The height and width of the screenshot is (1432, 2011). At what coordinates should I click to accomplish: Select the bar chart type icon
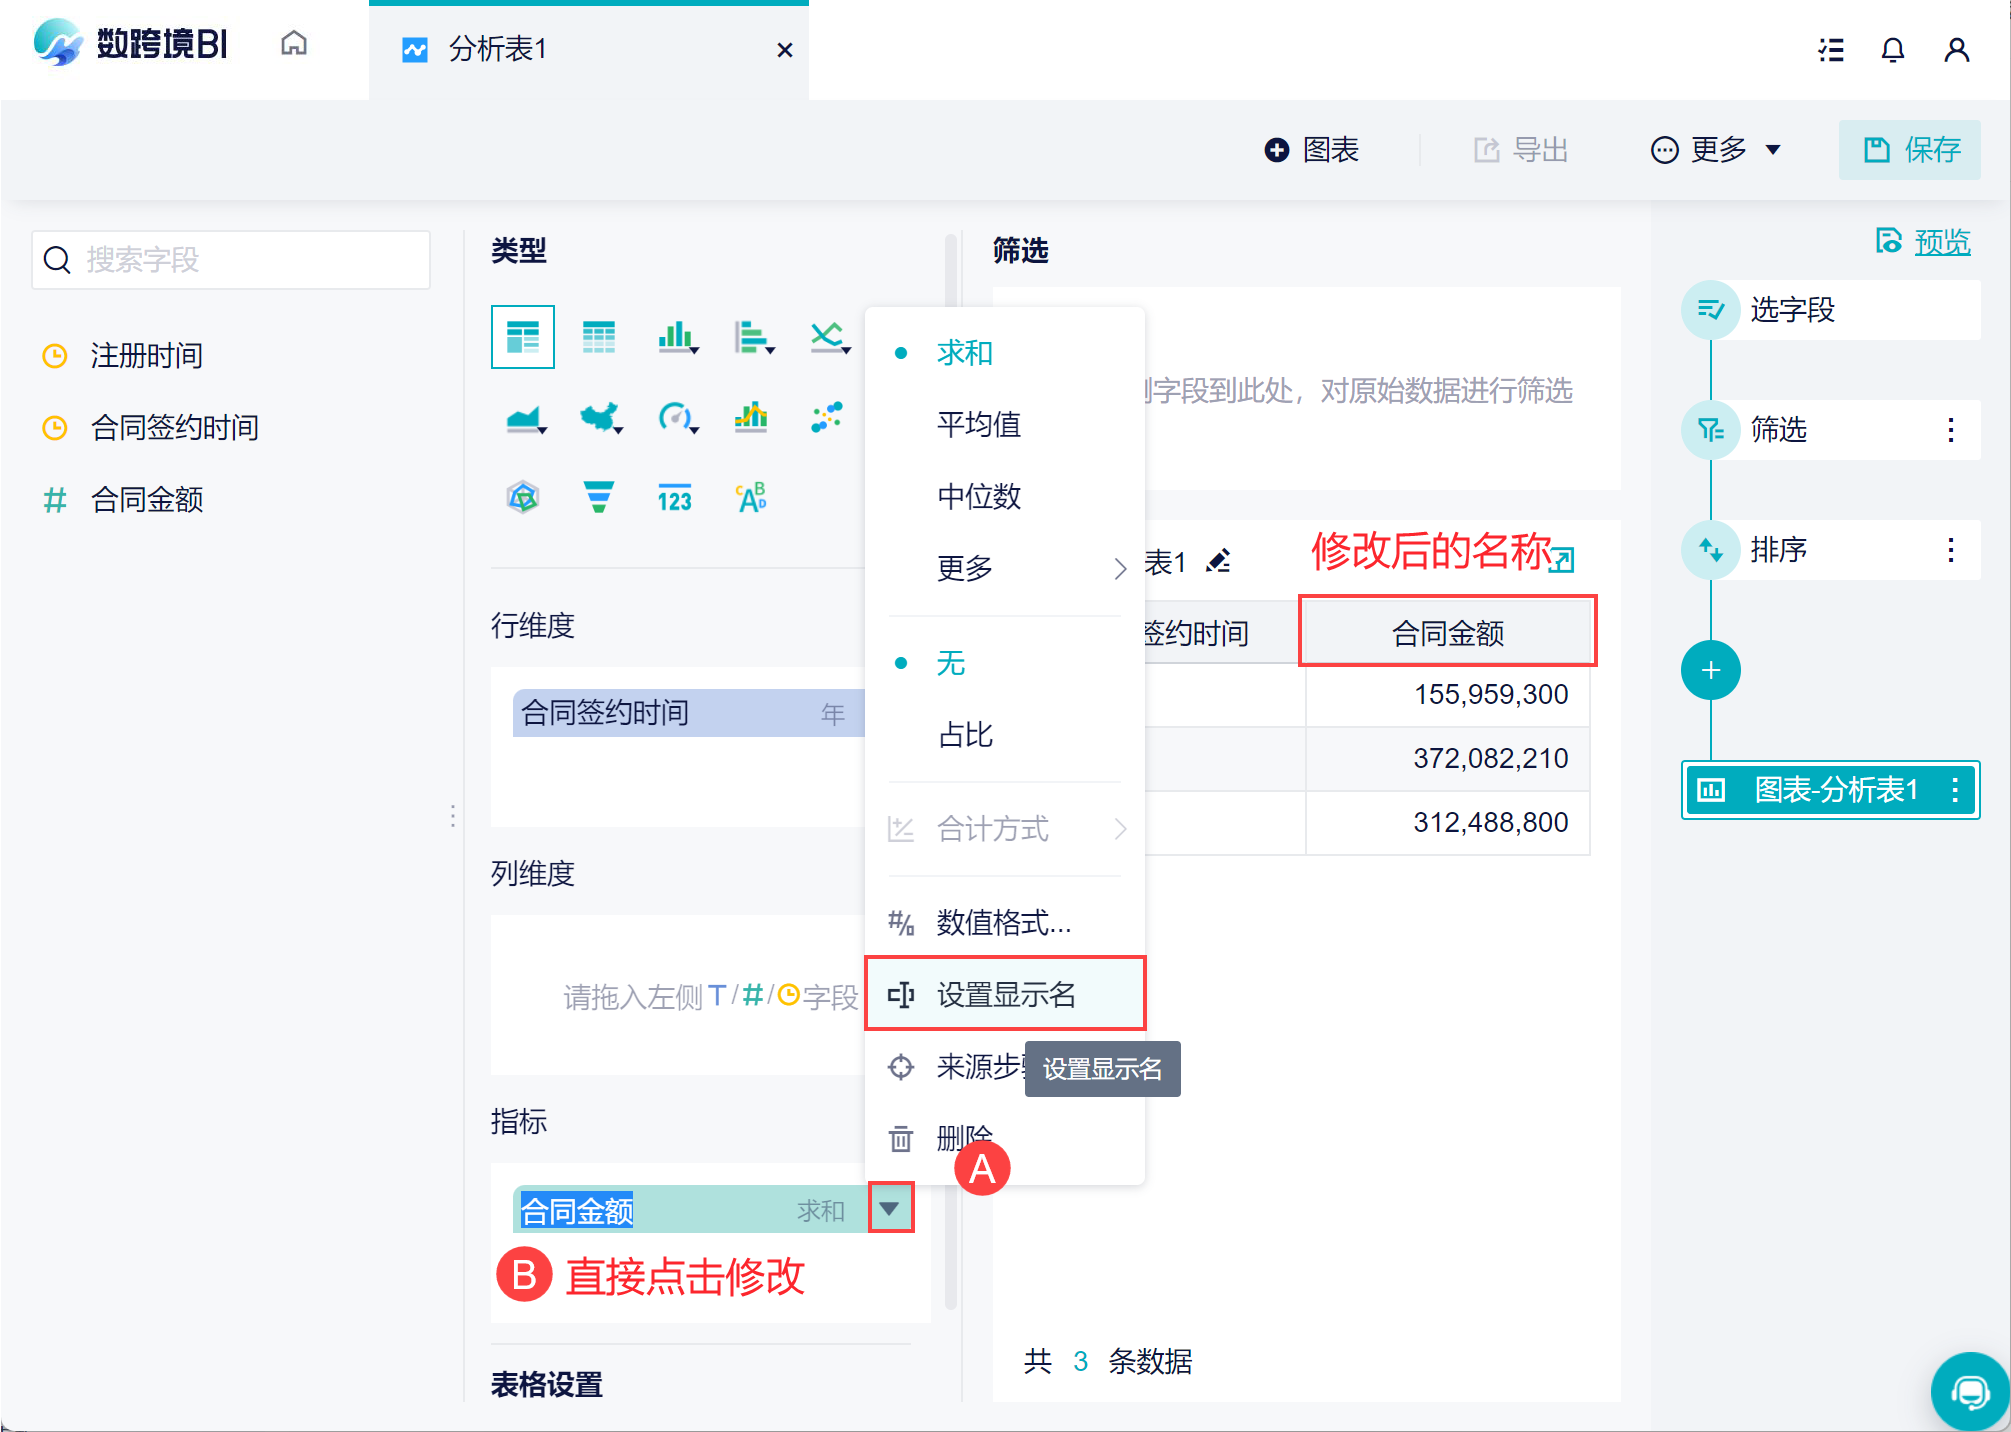click(x=676, y=337)
